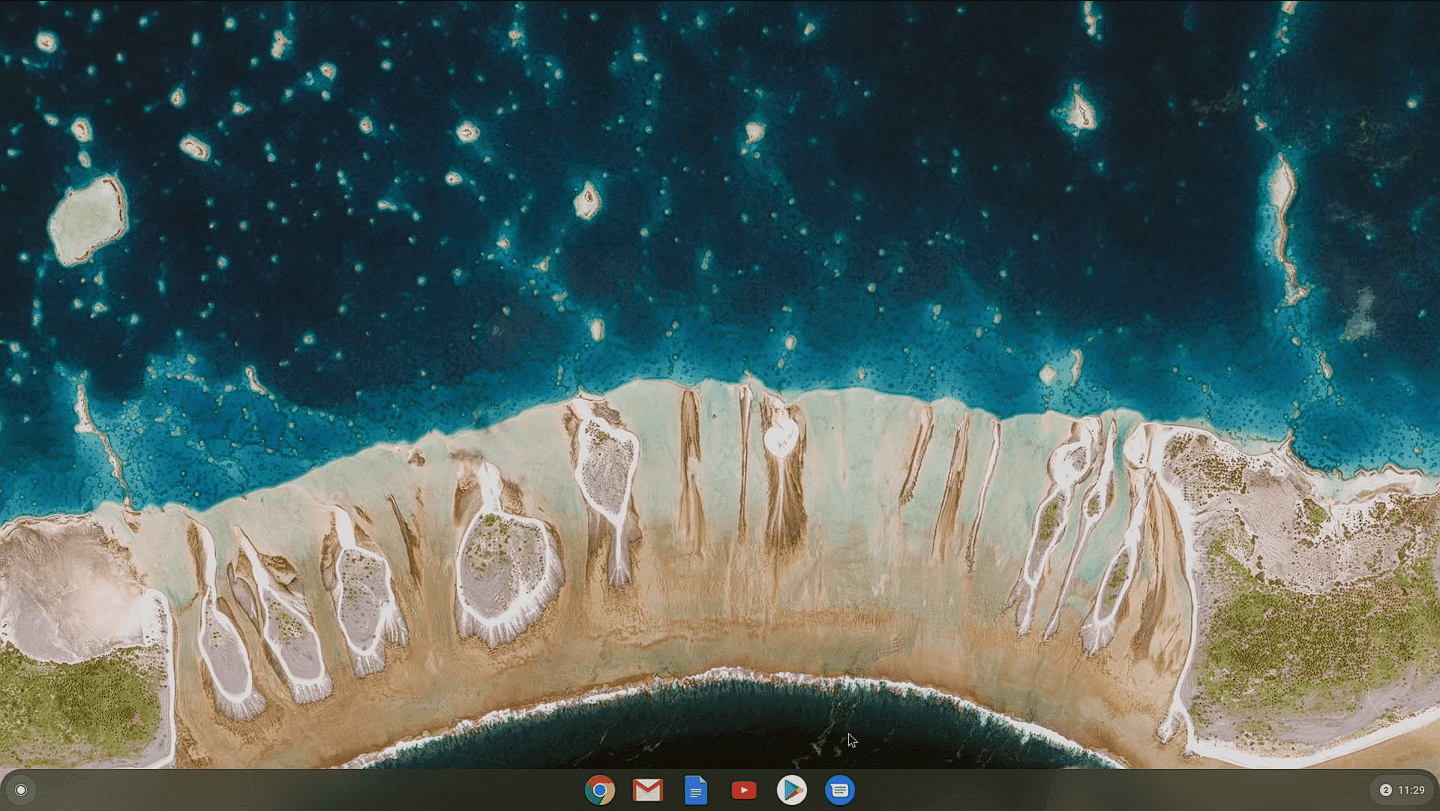The width and height of the screenshot is (1440, 811).
Task: Click the small island in upper center lagoon
Action: click(x=587, y=200)
